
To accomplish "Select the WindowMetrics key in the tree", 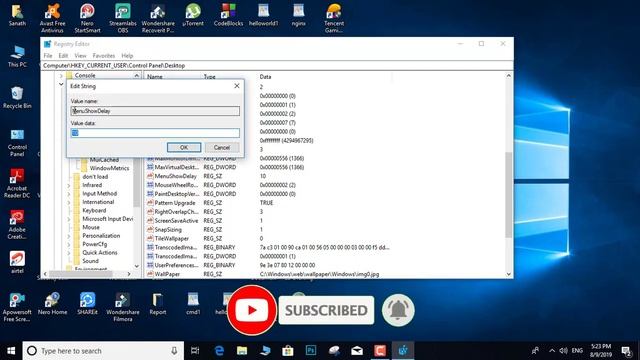I will (x=109, y=168).
